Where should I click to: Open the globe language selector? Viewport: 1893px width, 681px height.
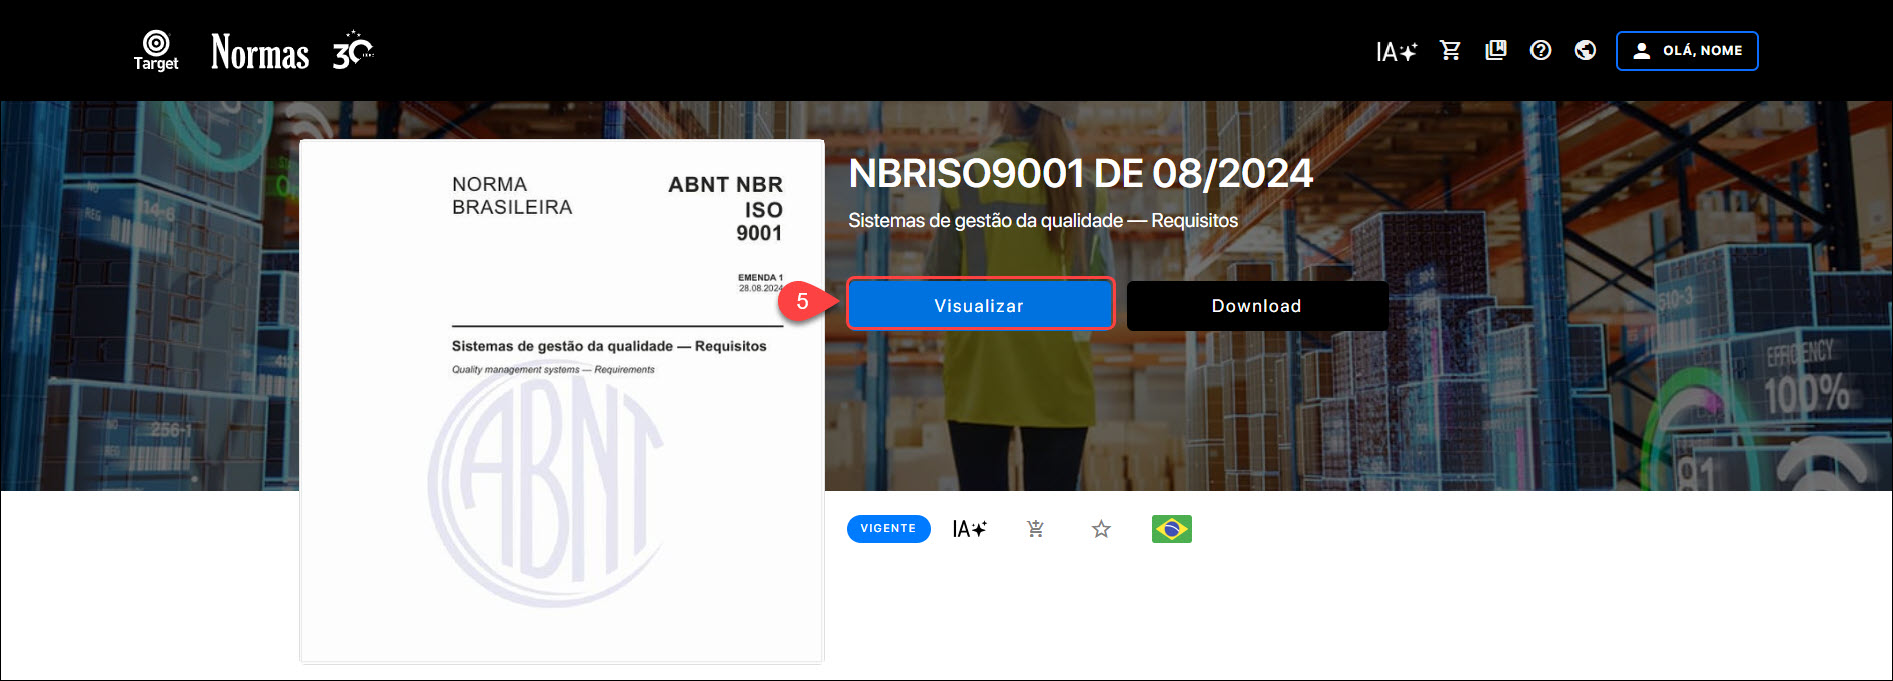pyautogui.click(x=1585, y=50)
